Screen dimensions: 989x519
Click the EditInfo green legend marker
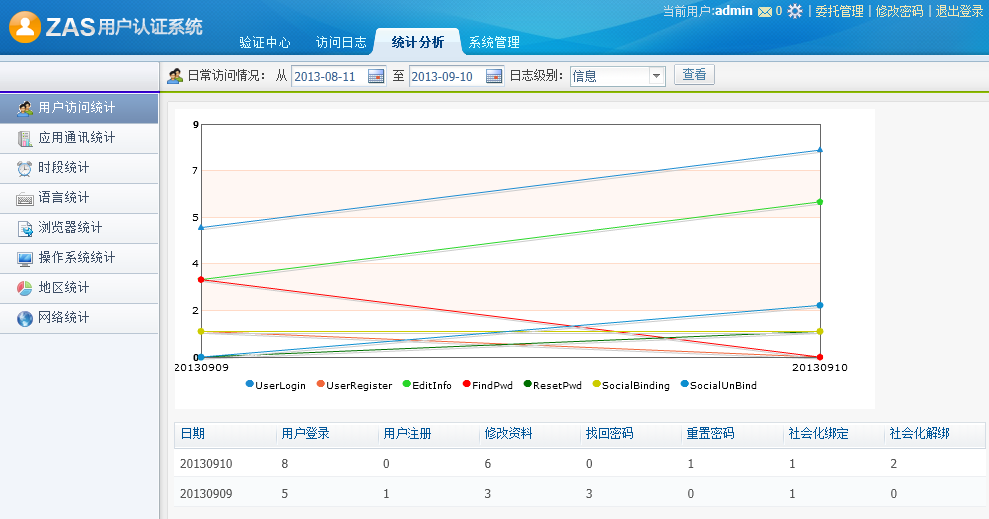[x=406, y=385]
